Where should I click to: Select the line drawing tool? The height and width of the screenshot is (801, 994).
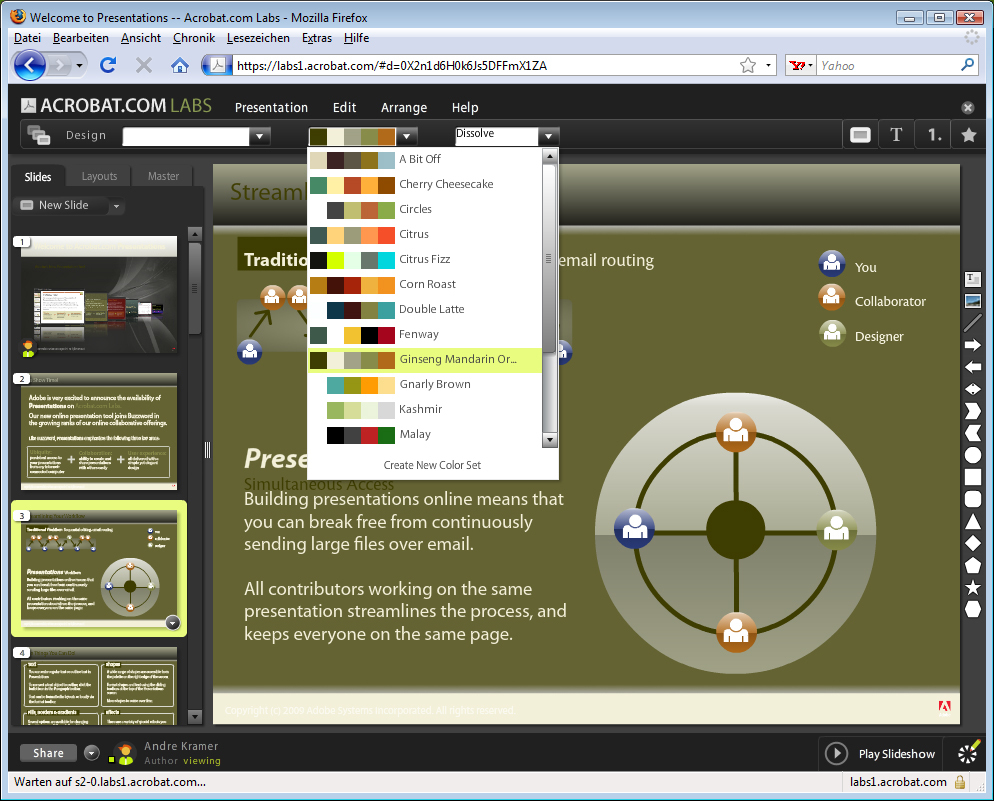pos(972,323)
